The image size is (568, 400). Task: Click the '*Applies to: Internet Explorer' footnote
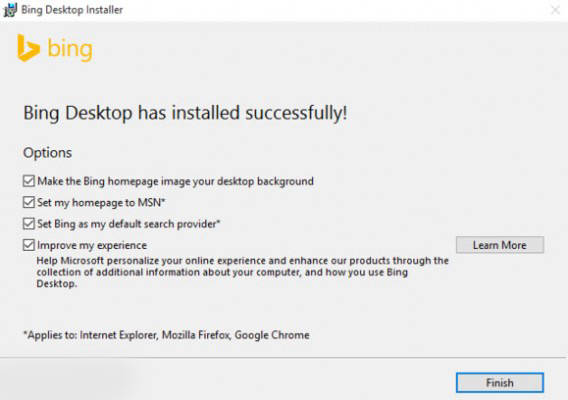click(x=166, y=335)
